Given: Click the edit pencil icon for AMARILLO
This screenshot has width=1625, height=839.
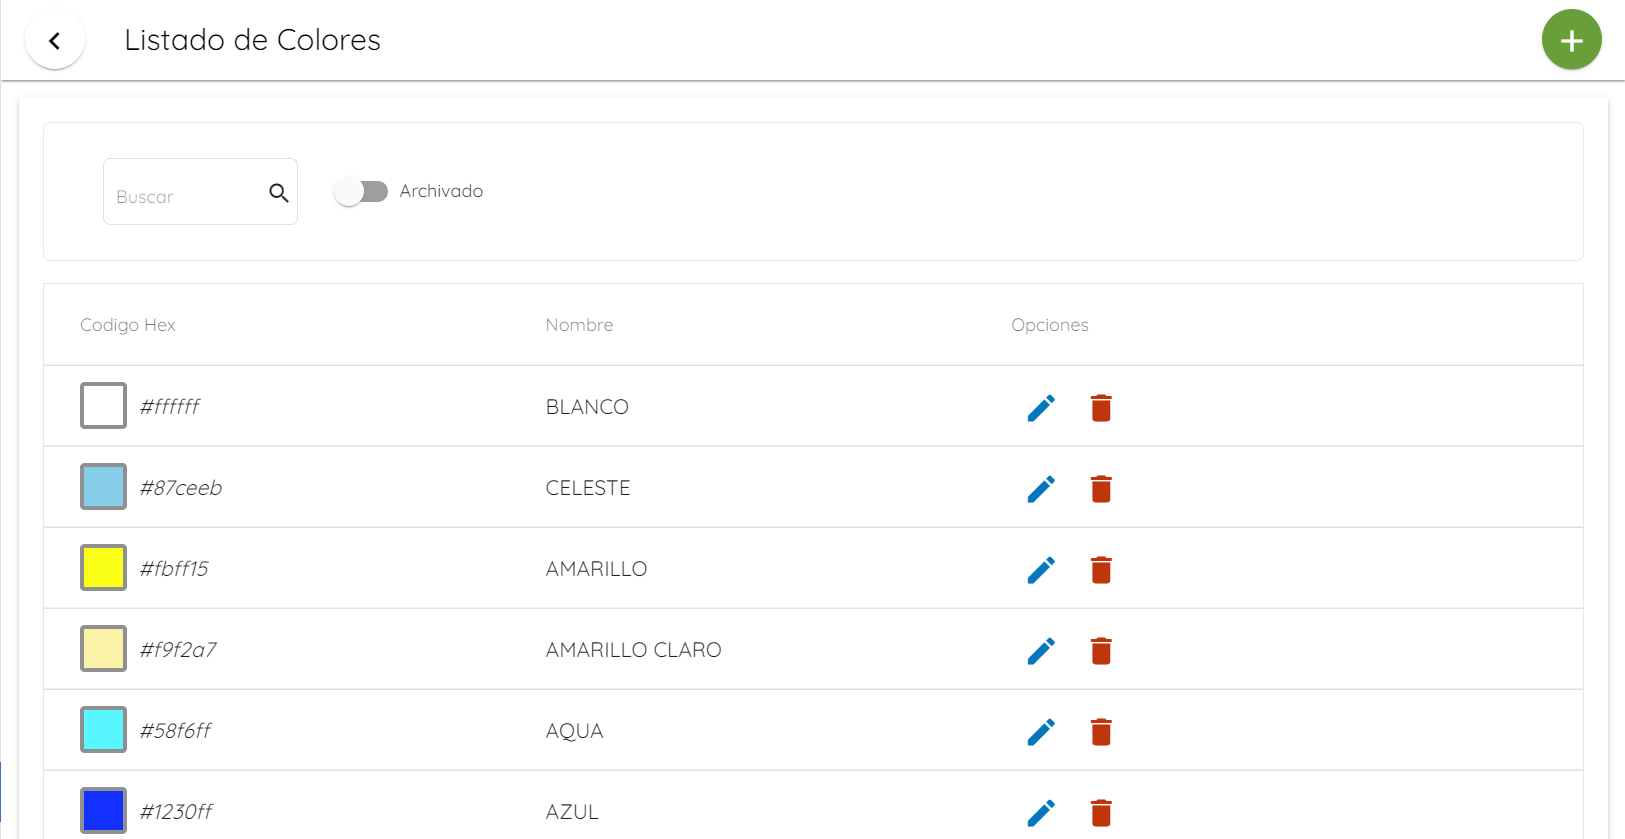Looking at the screenshot, I should (x=1041, y=569).
